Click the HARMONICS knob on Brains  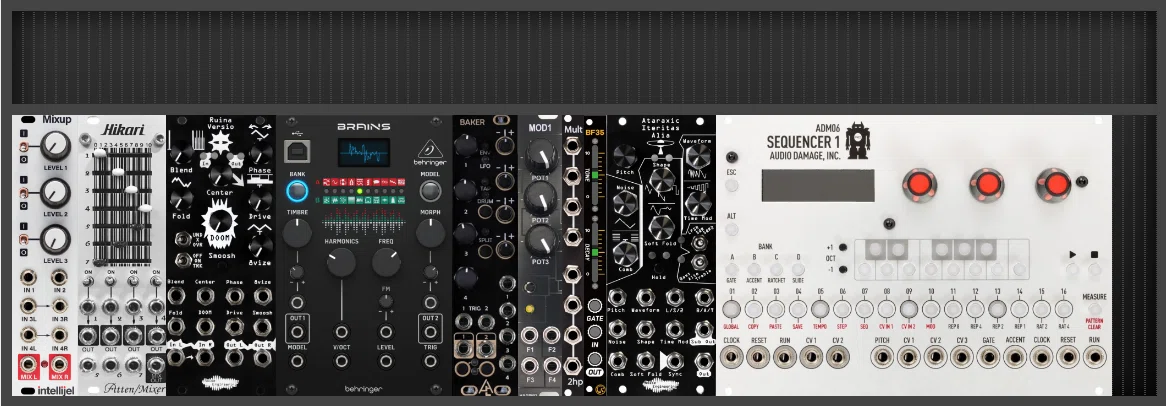click(341, 263)
